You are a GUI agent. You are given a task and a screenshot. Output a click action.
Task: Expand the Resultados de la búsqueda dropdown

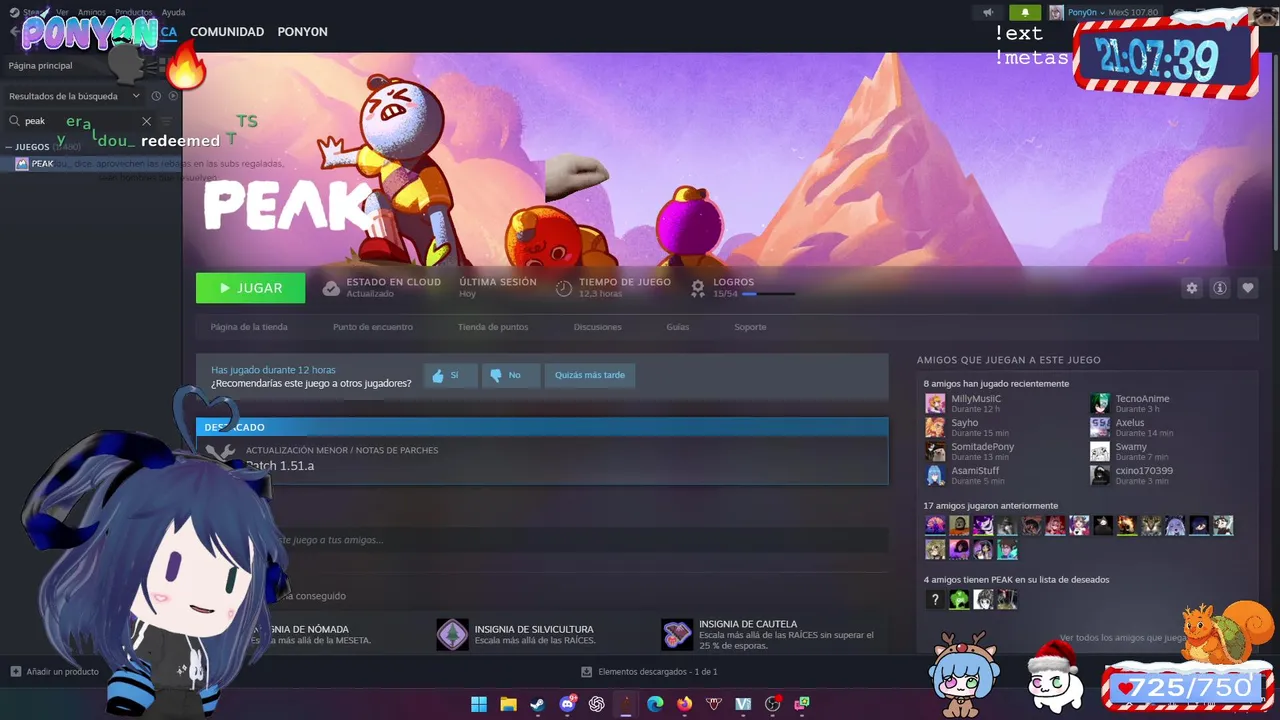75,96
